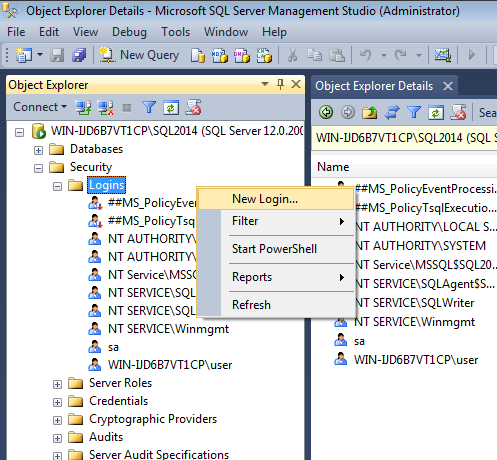Choose New Login... from context menu
This screenshot has width=497, height=460.
[x=276, y=199]
